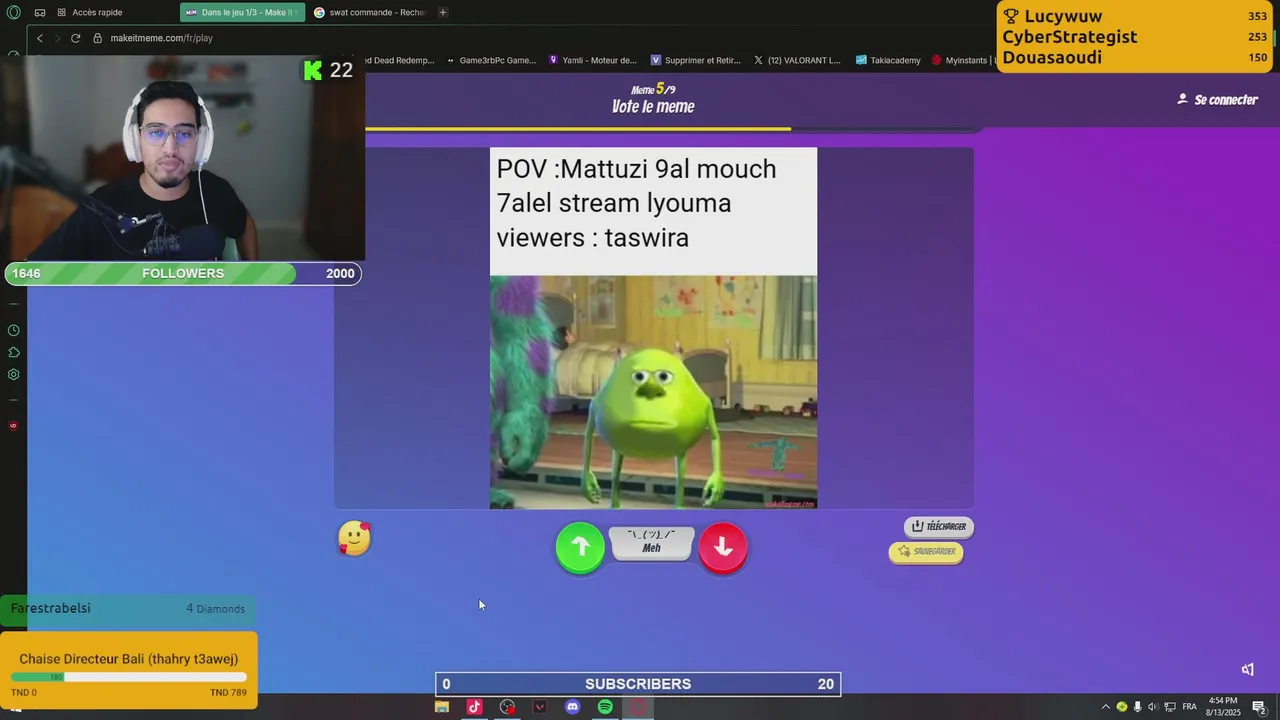Click the makeitmeme.com URL field

(x=161, y=38)
